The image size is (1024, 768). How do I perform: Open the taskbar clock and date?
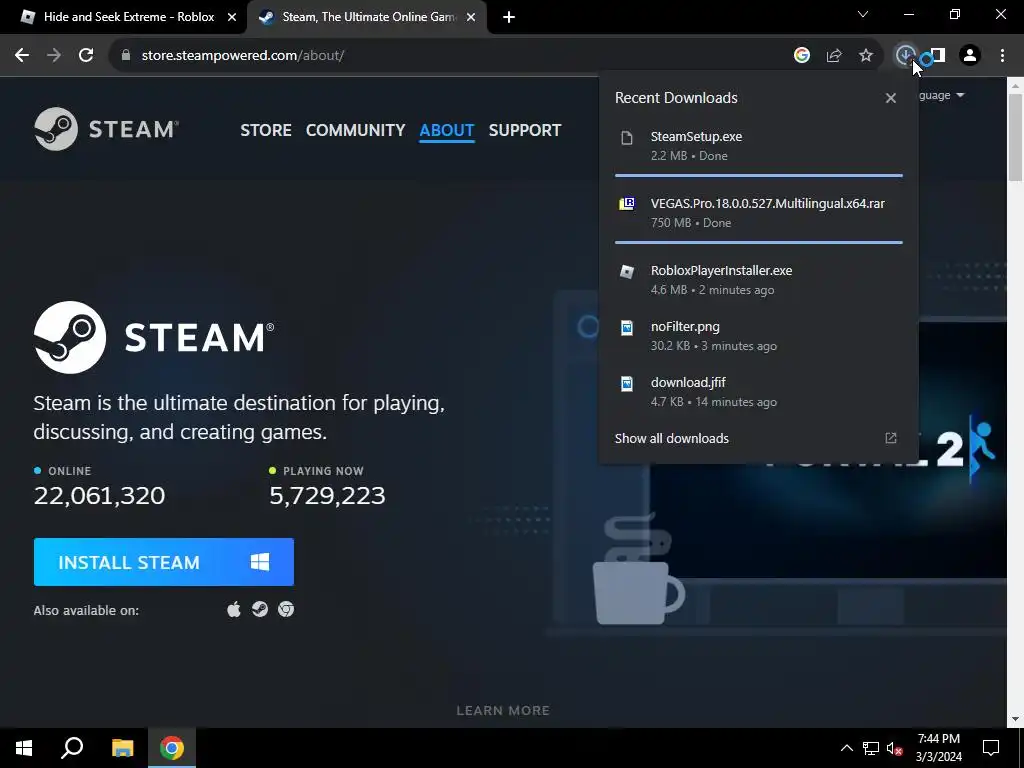[x=938, y=748]
